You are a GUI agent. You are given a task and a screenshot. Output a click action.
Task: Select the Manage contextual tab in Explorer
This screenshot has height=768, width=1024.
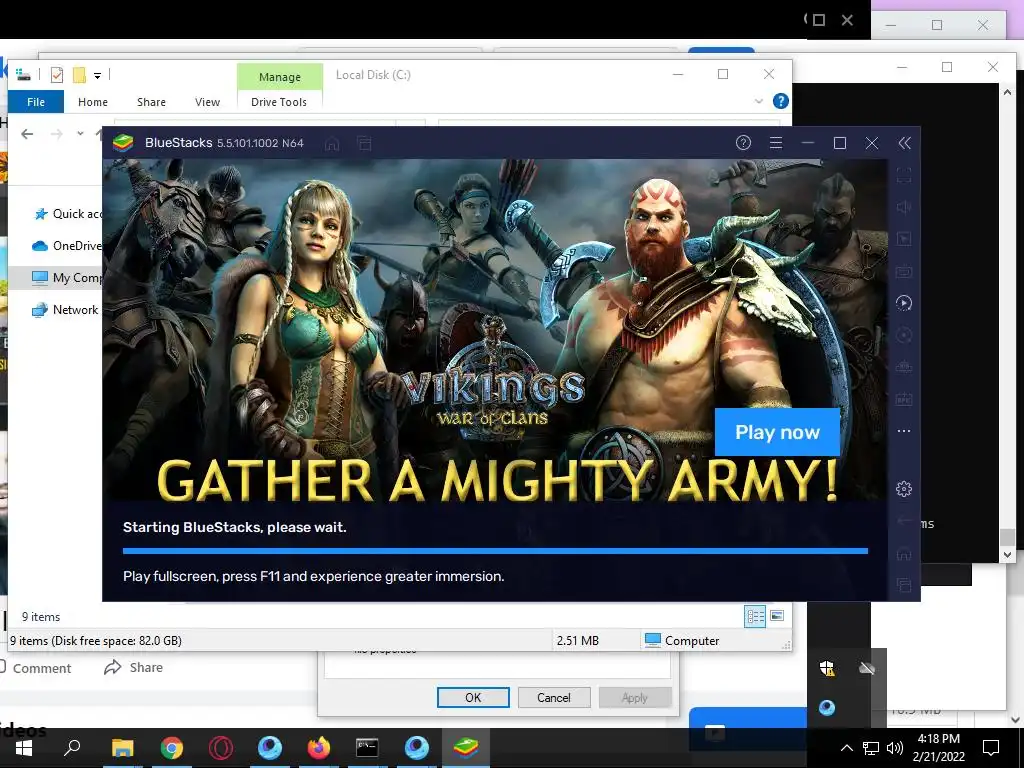point(280,76)
